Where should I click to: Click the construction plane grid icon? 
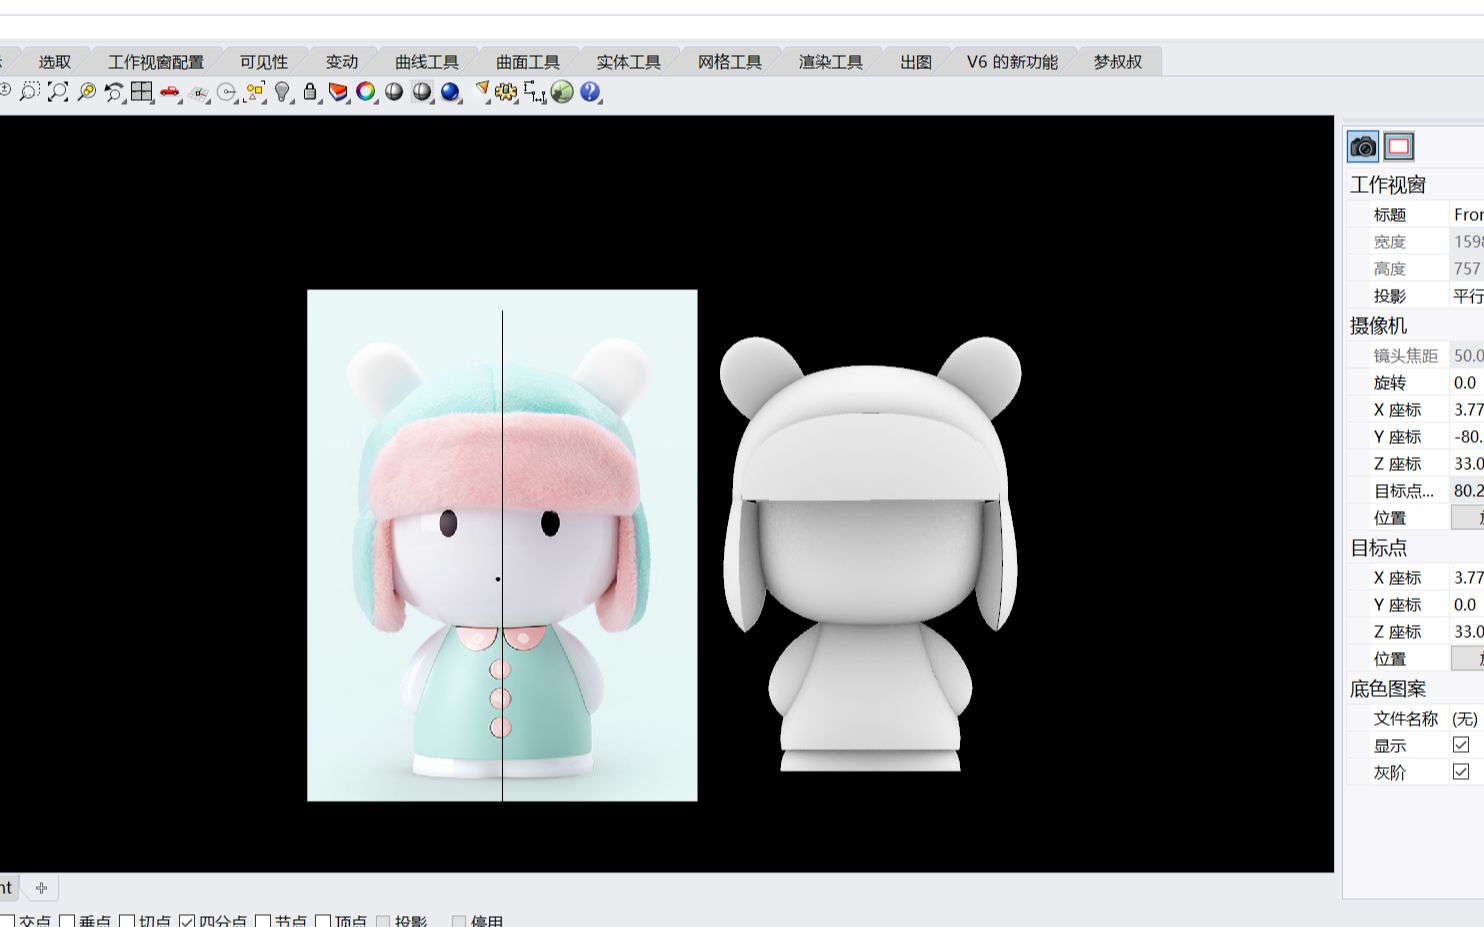click(x=199, y=93)
